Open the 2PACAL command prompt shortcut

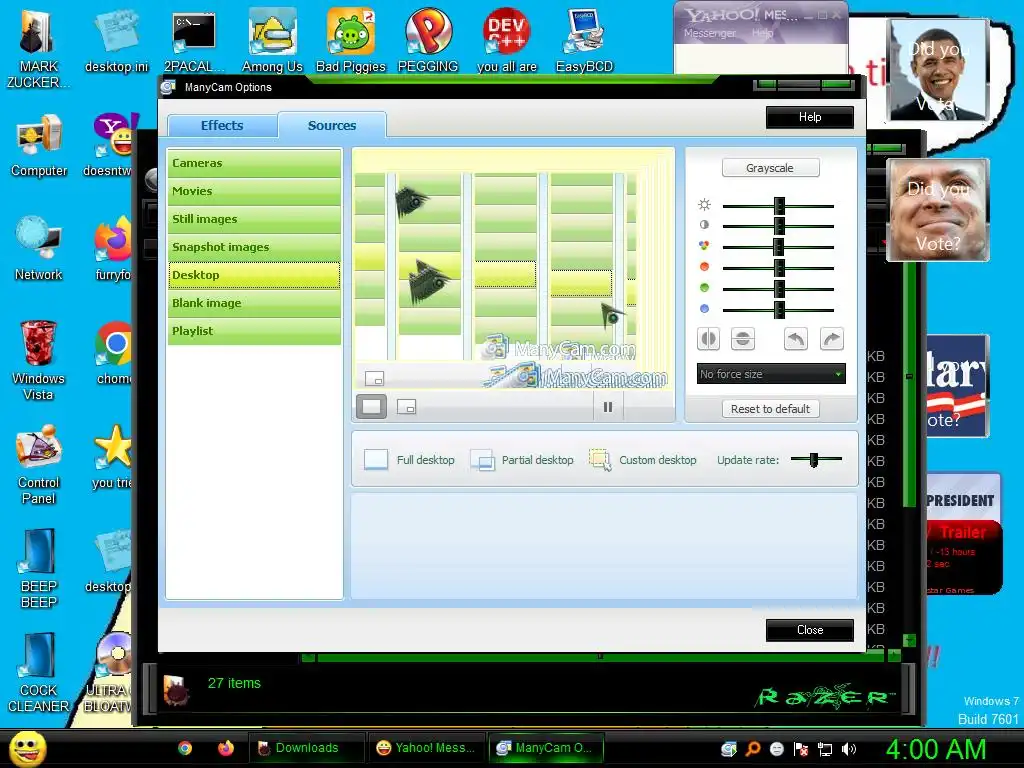point(193,42)
